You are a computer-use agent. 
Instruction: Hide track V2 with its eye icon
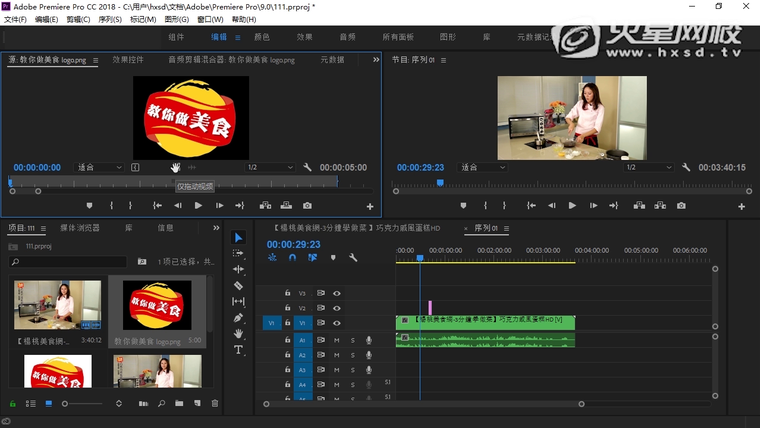click(337, 308)
